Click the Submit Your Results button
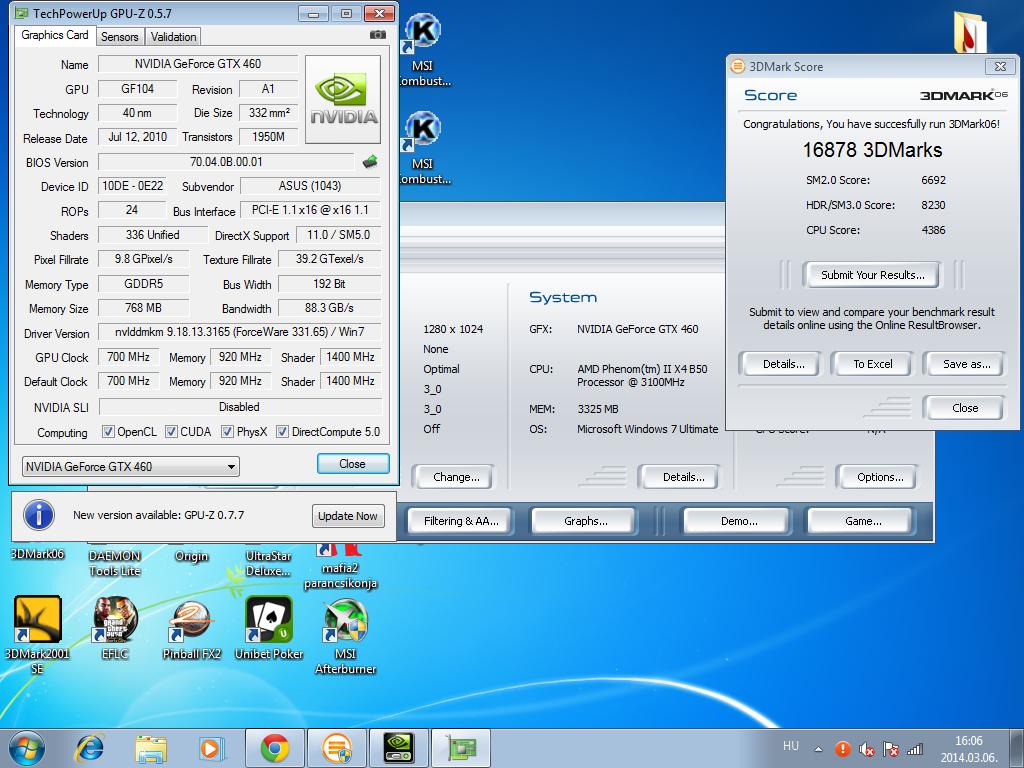The width and height of the screenshot is (1024, 768). click(x=872, y=275)
